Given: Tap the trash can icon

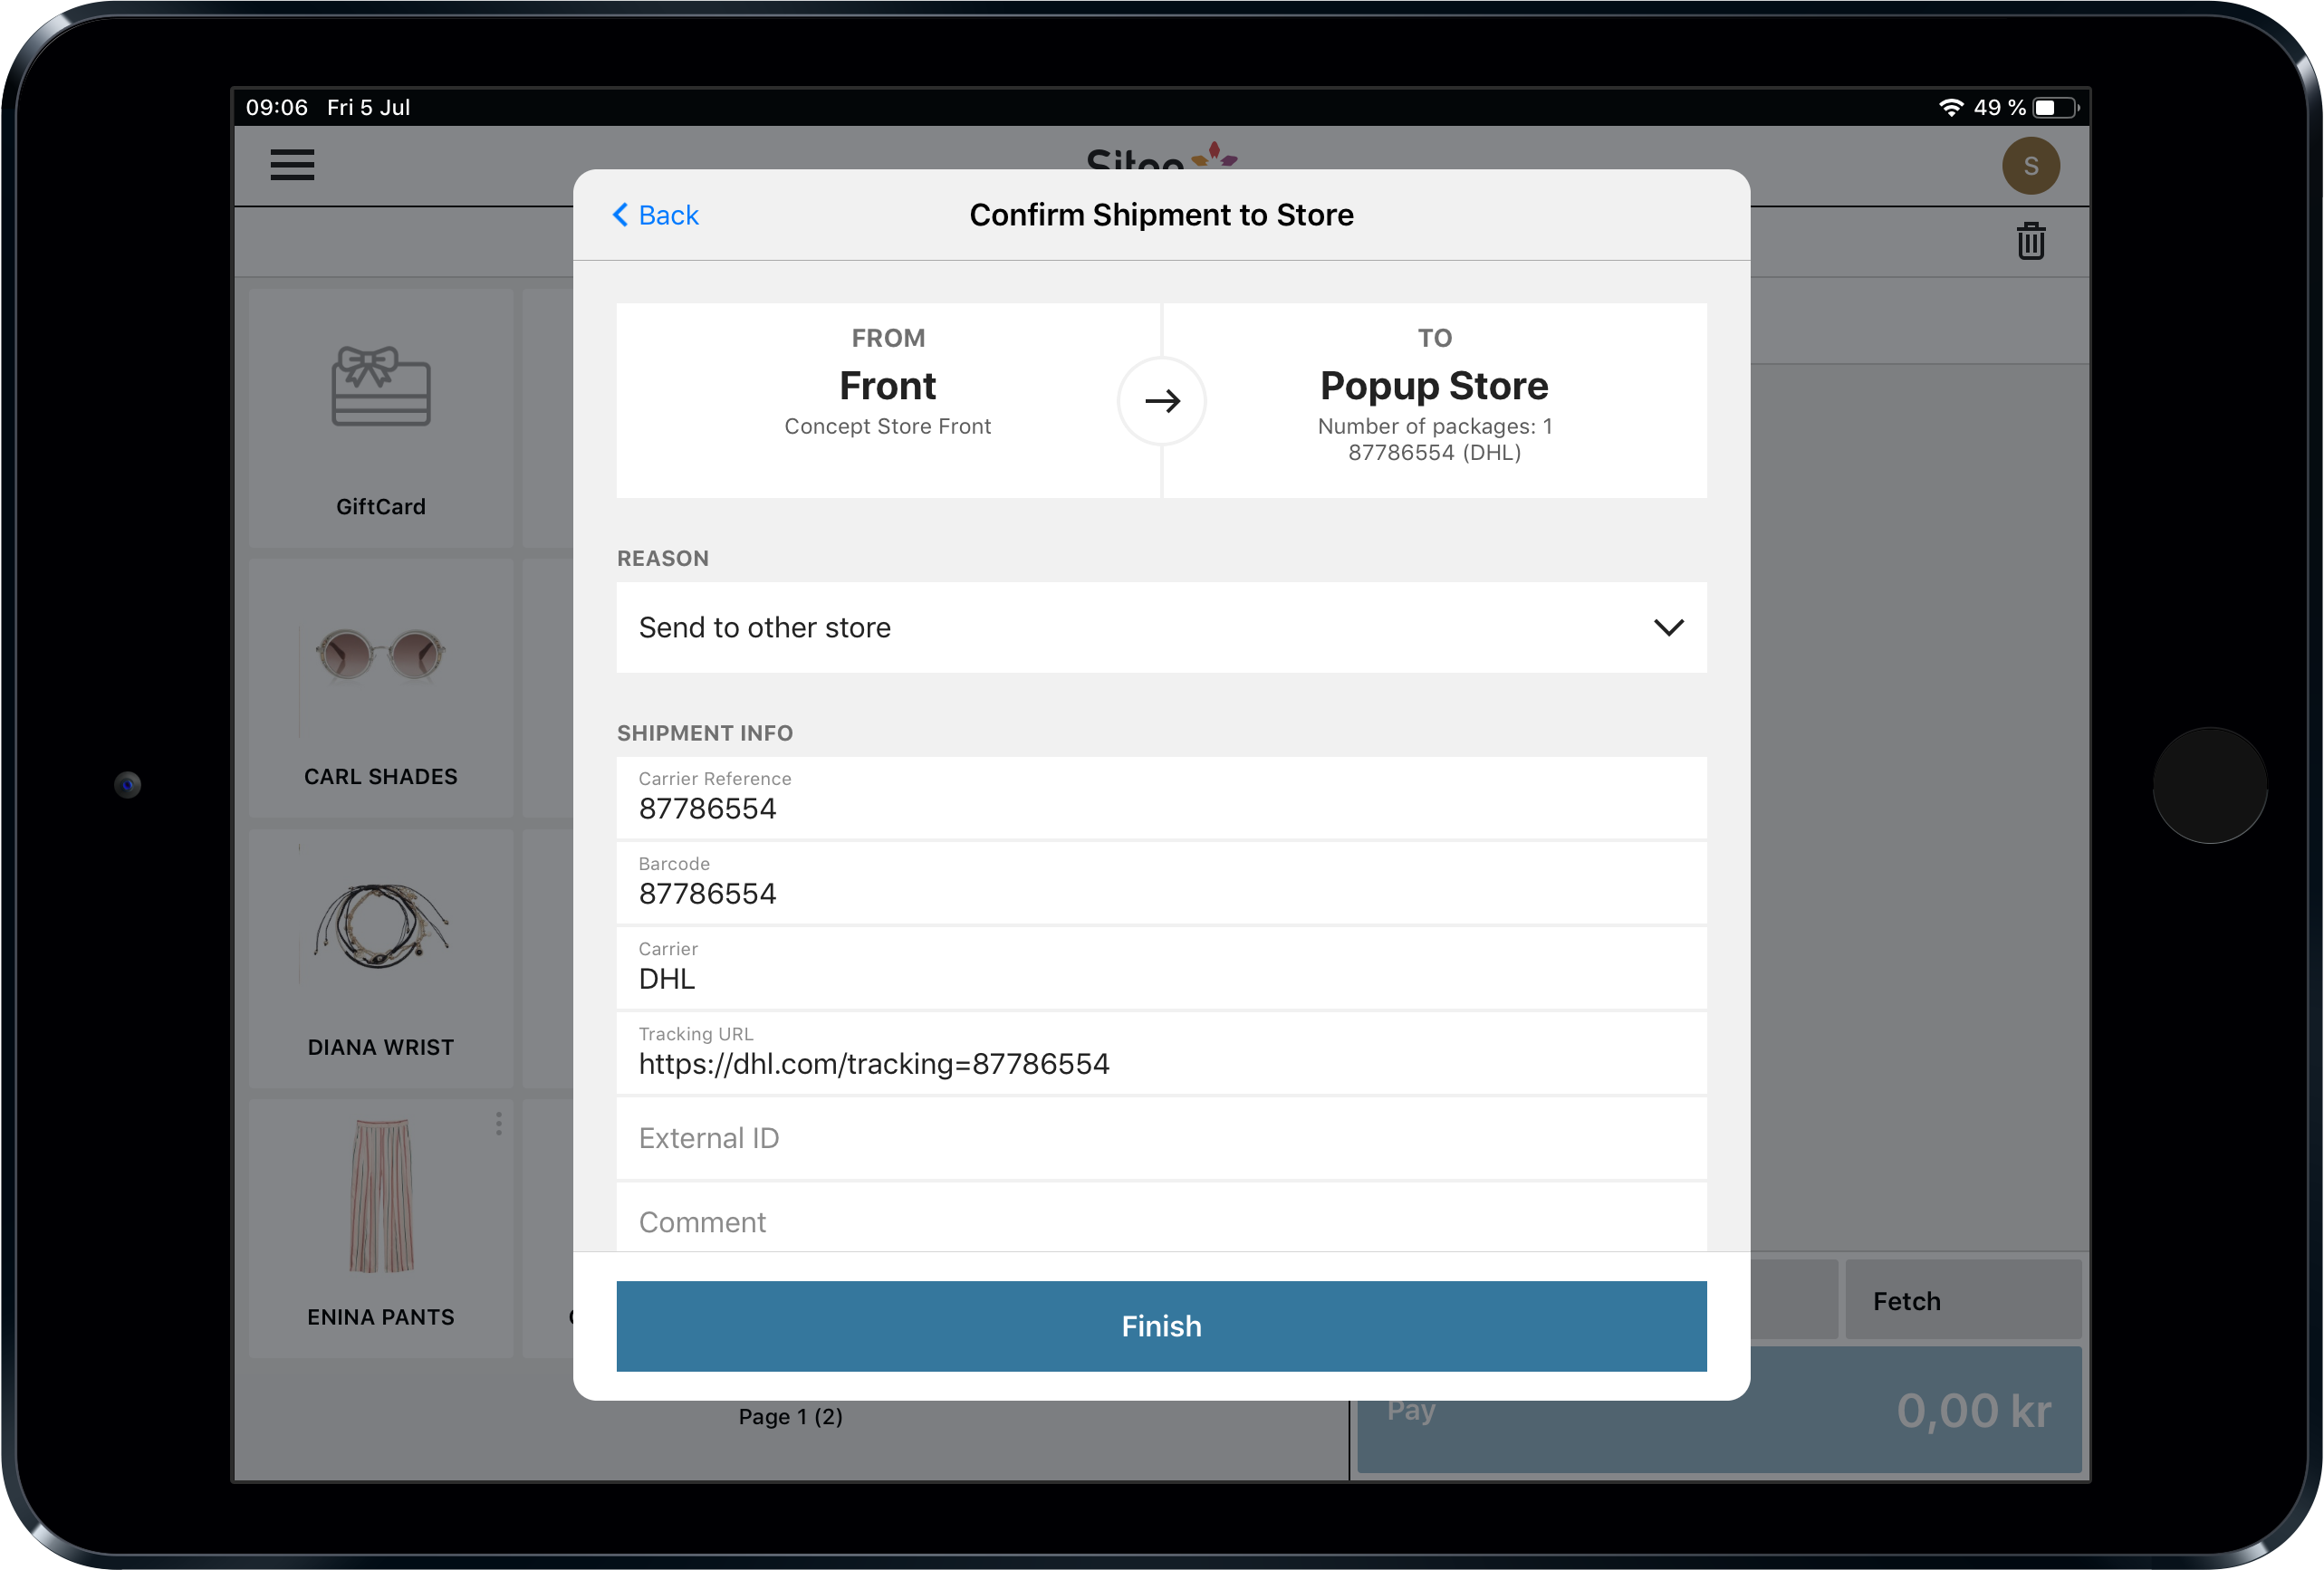Looking at the screenshot, I should coord(2030,241).
